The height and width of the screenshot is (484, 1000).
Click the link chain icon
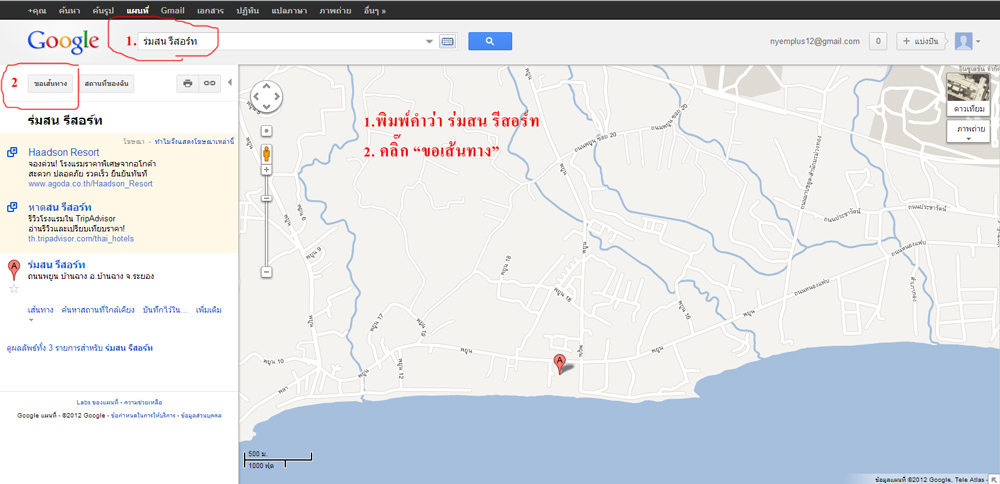point(209,84)
